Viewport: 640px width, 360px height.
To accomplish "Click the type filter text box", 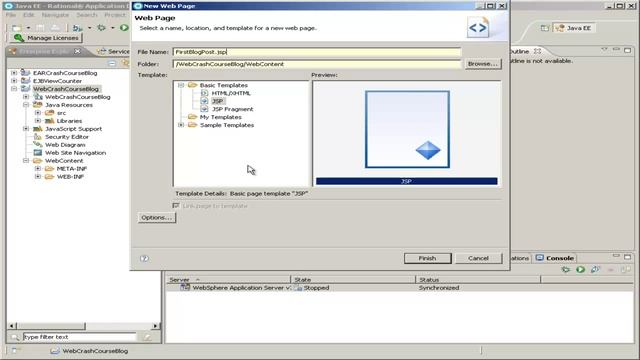I will click(x=80, y=337).
